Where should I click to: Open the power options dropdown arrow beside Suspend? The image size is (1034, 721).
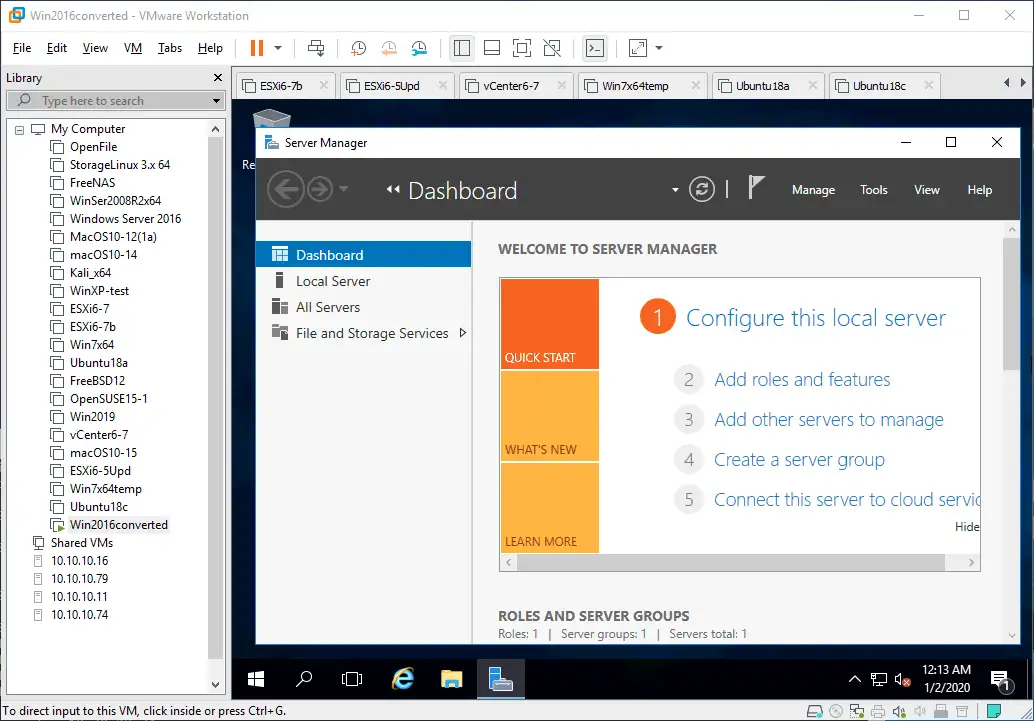click(x=278, y=48)
